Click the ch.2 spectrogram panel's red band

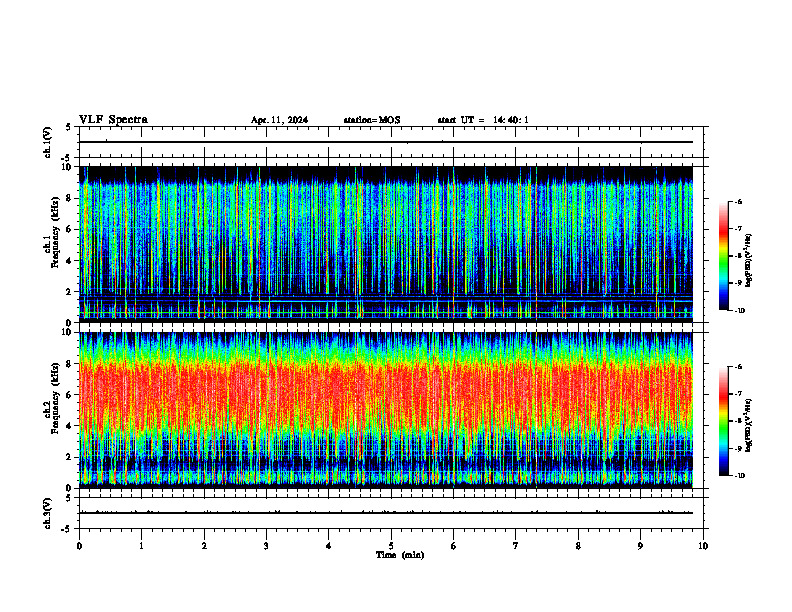click(x=386, y=396)
